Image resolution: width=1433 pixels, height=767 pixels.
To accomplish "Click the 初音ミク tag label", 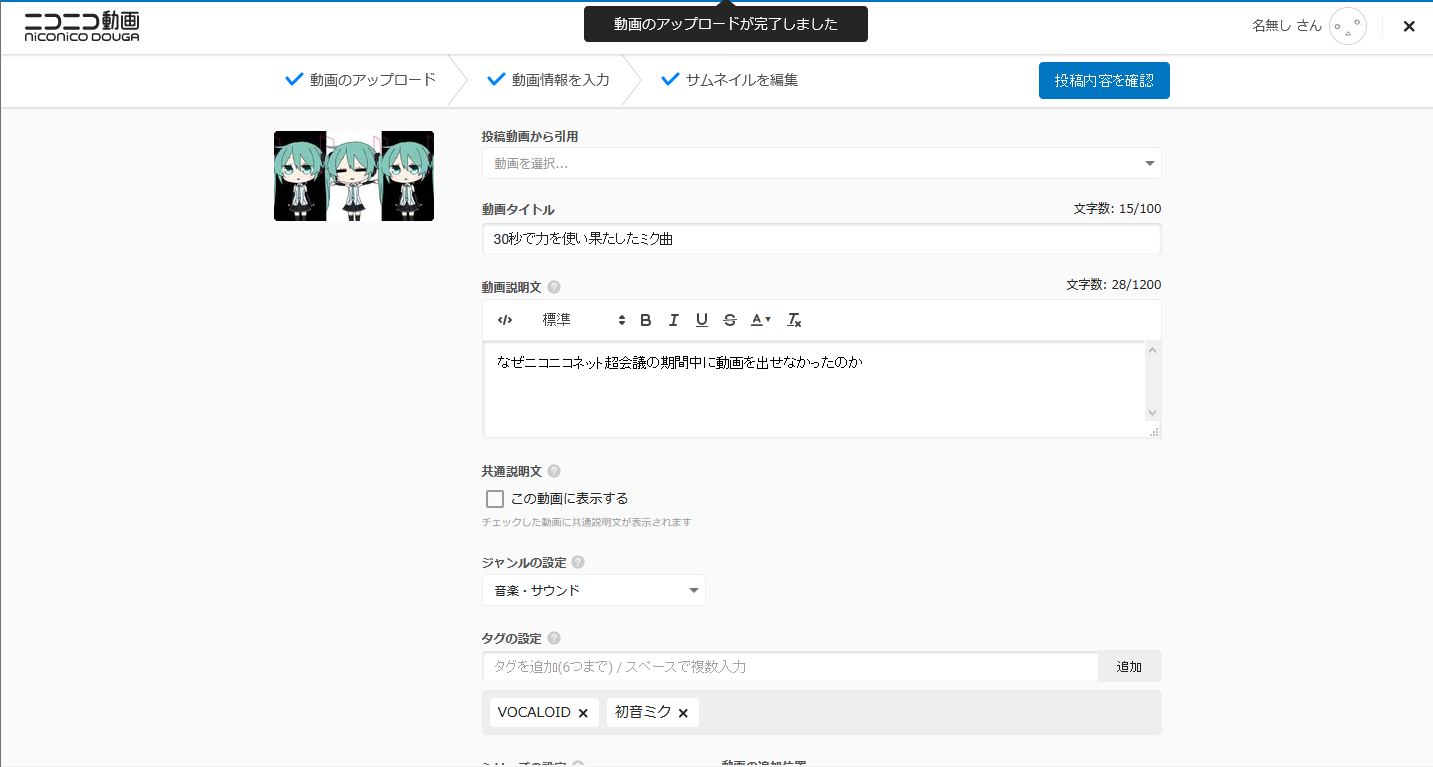I will click(643, 712).
